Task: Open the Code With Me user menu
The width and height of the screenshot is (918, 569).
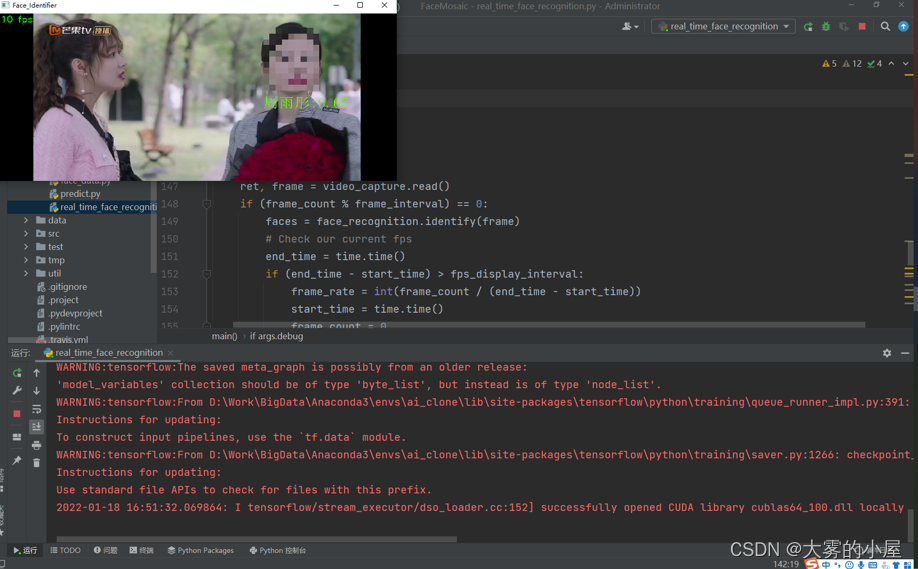Action: click(x=630, y=26)
